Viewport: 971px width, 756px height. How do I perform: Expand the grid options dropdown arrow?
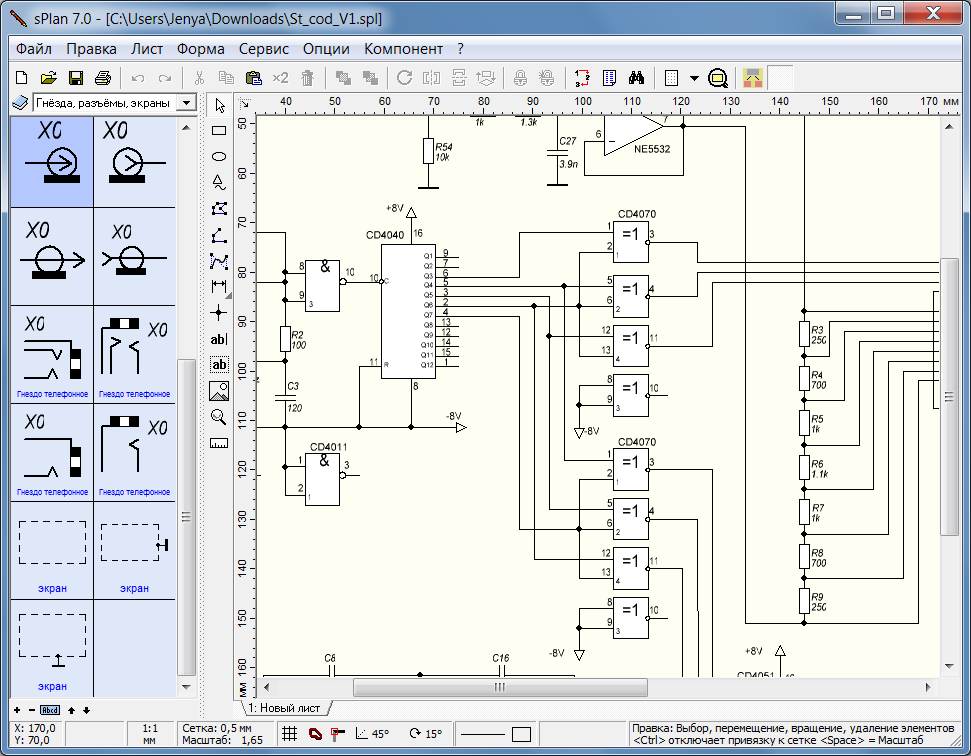coord(694,78)
